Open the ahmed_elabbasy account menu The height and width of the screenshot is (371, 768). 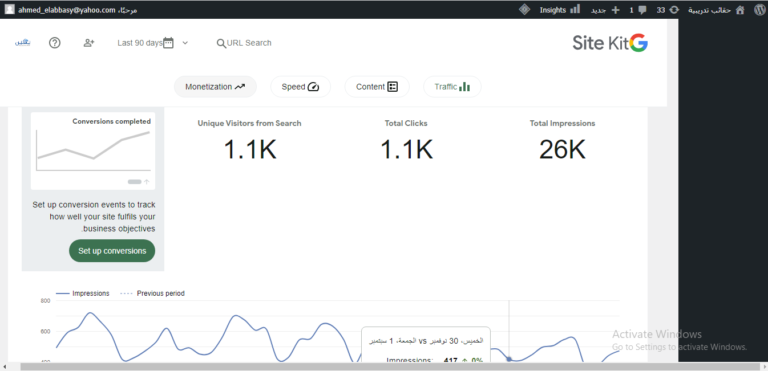(71, 10)
